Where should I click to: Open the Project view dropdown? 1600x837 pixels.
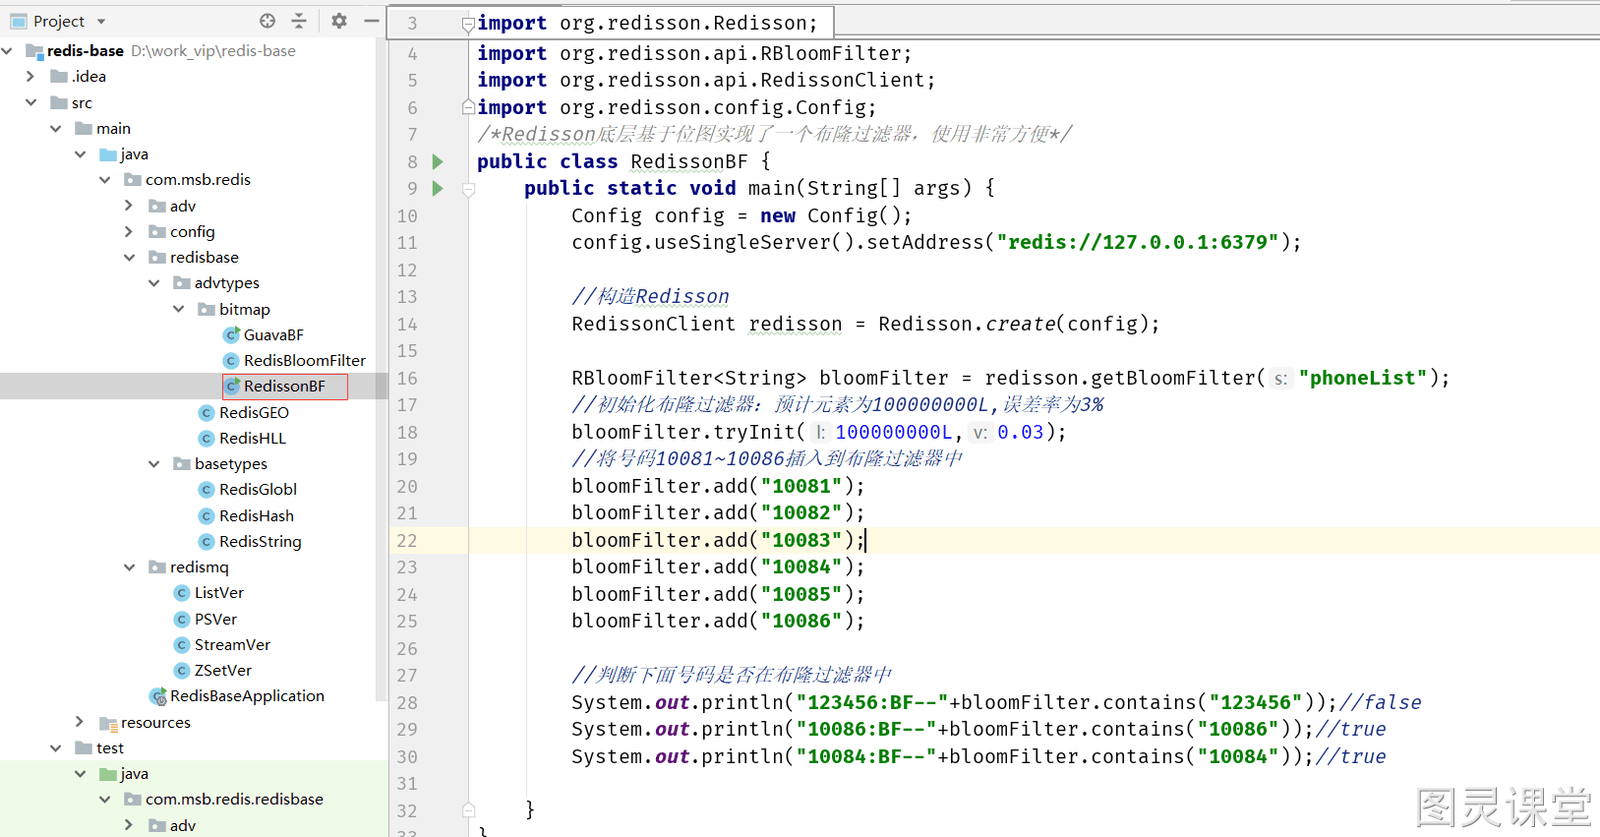pos(101,21)
